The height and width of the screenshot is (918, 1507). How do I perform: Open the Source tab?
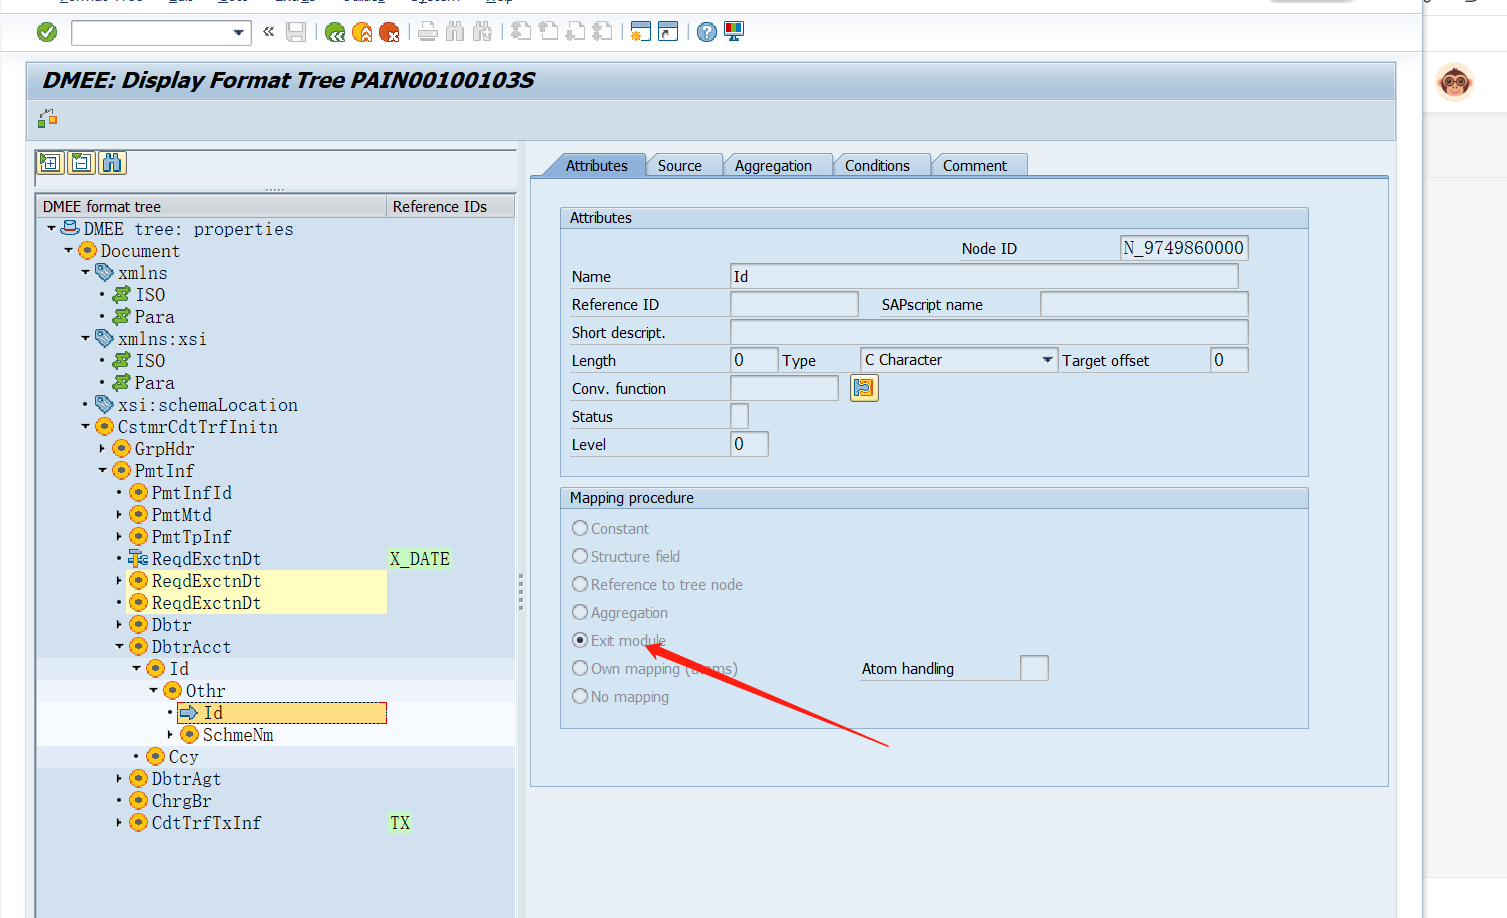click(683, 164)
